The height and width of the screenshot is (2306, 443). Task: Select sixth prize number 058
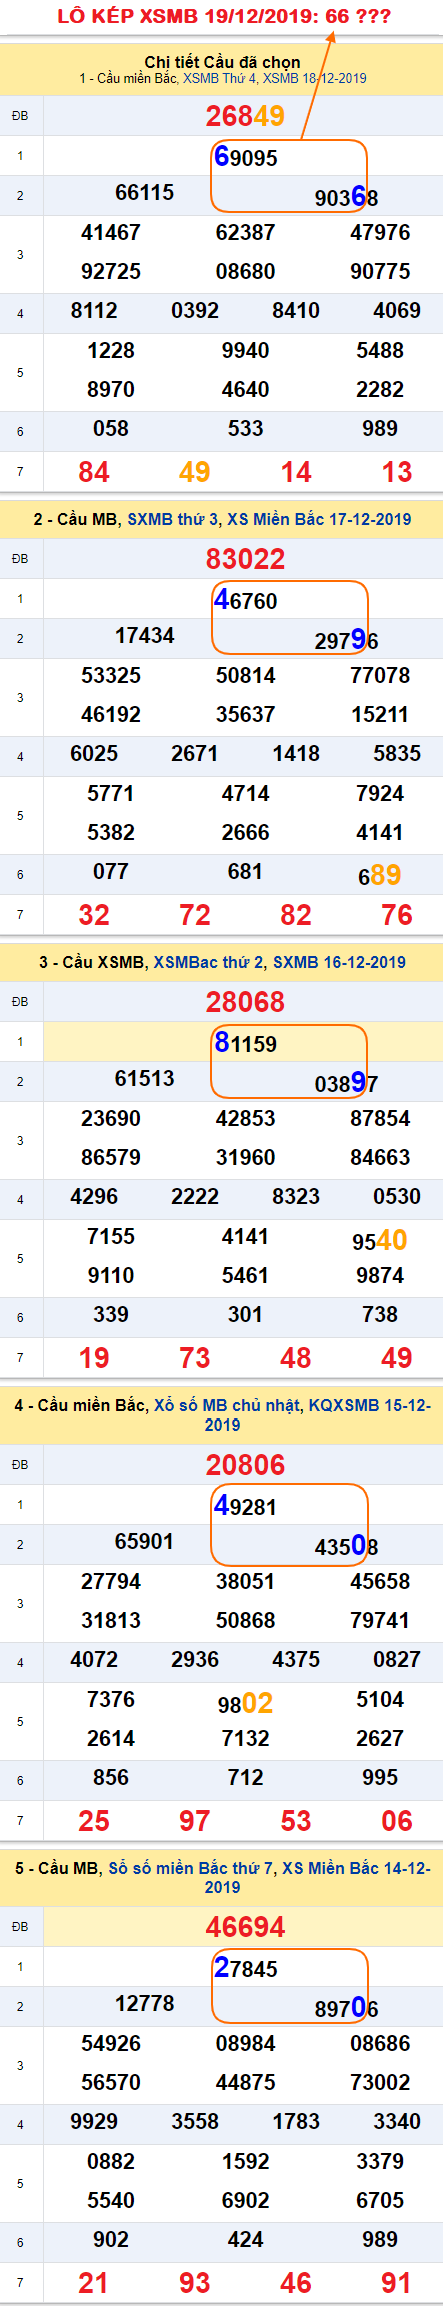tap(111, 429)
